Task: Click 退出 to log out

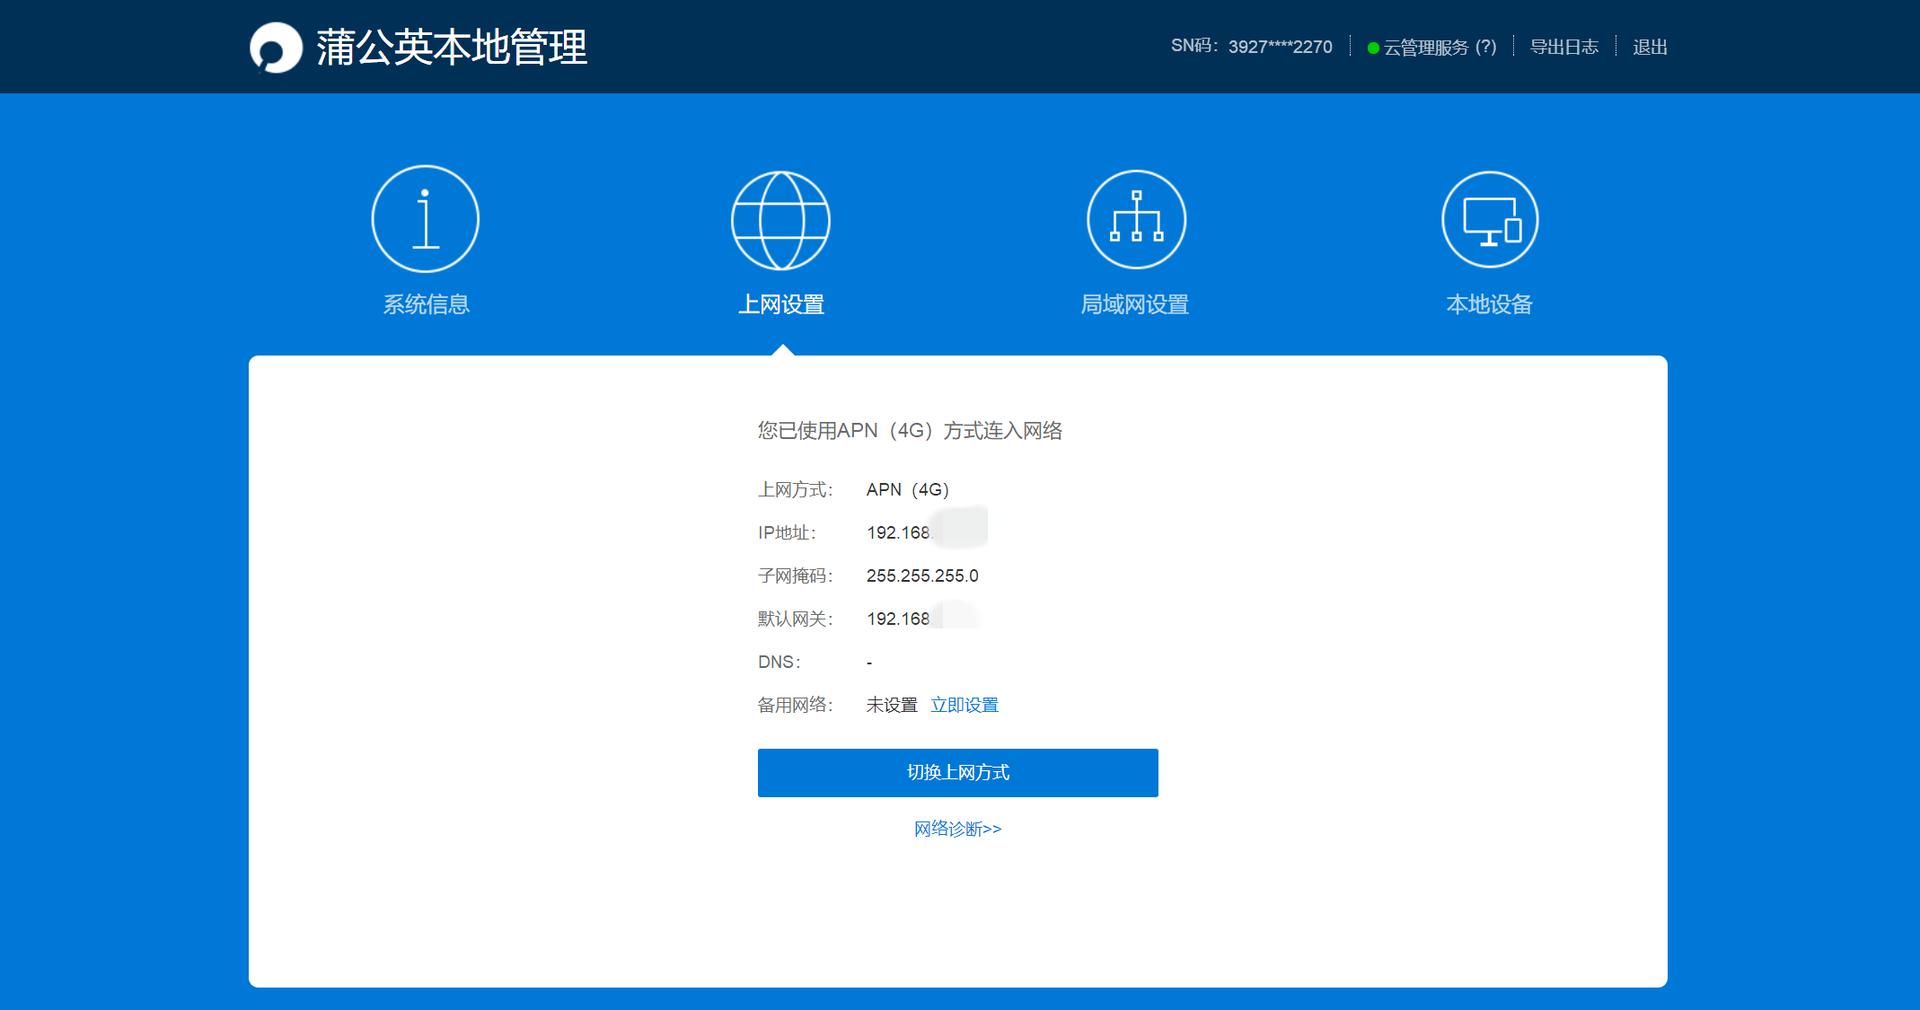Action: click(x=1649, y=46)
